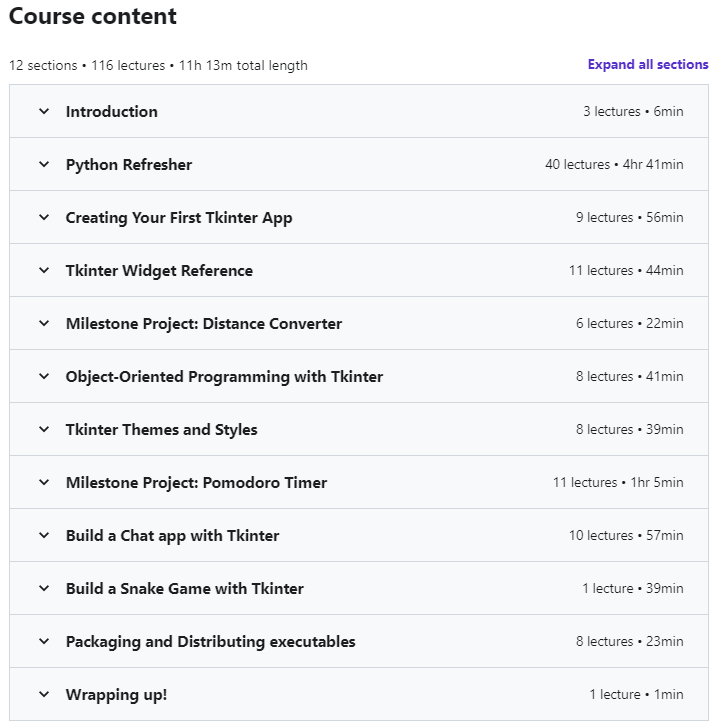Select Build a Snake Game with Tkinter title
The width and height of the screenshot is (715, 728).
(x=185, y=589)
